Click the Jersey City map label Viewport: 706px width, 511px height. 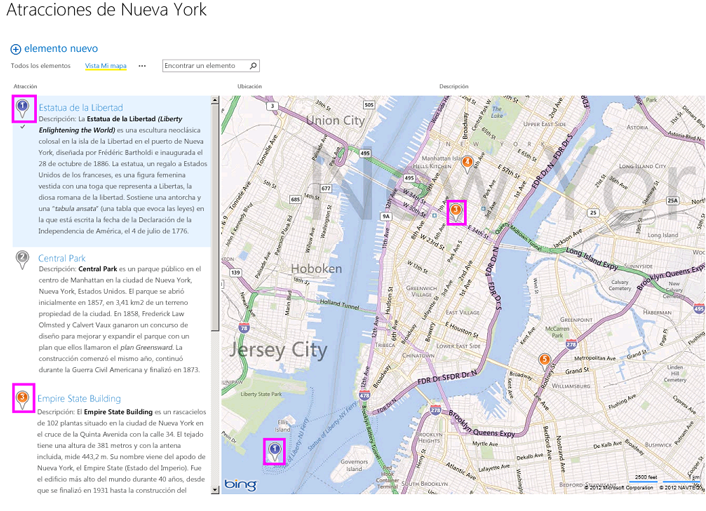tap(278, 350)
